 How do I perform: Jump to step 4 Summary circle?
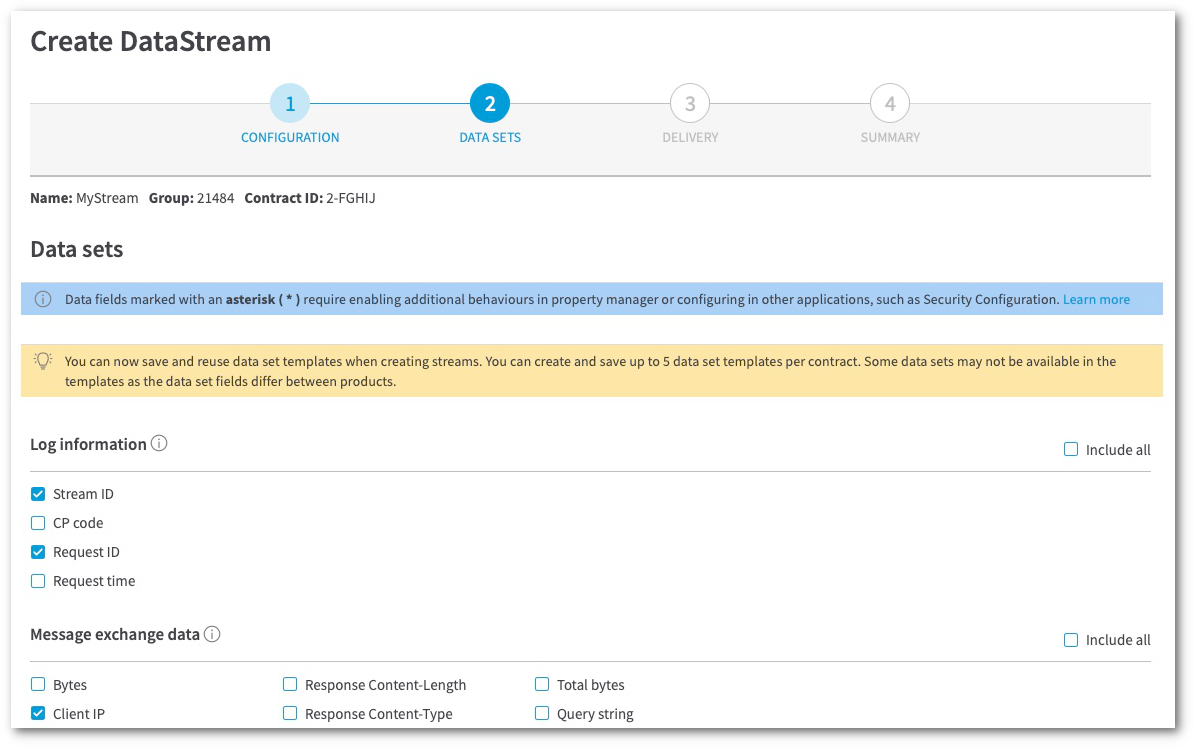890,103
